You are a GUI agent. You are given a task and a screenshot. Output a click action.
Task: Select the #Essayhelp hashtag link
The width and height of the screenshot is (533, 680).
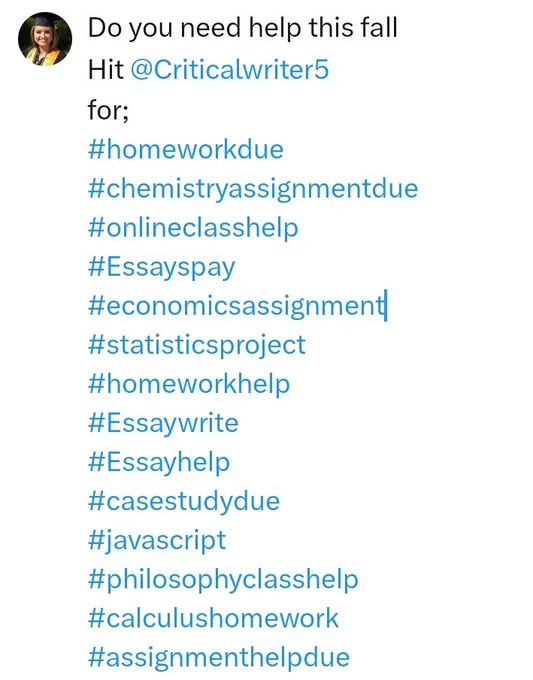point(159,463)
